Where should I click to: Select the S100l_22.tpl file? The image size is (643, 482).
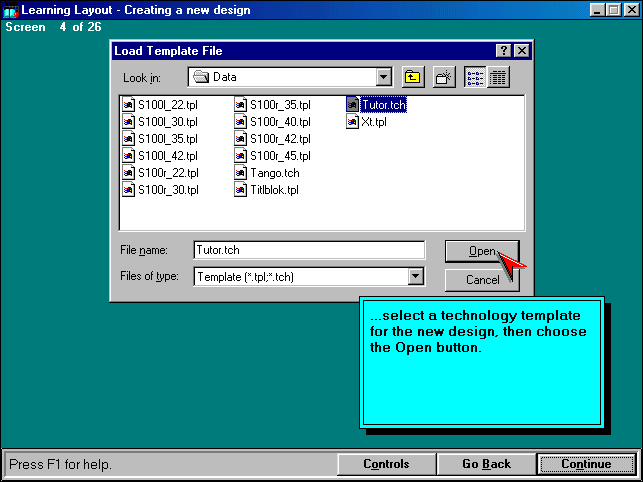coord(167,105)
